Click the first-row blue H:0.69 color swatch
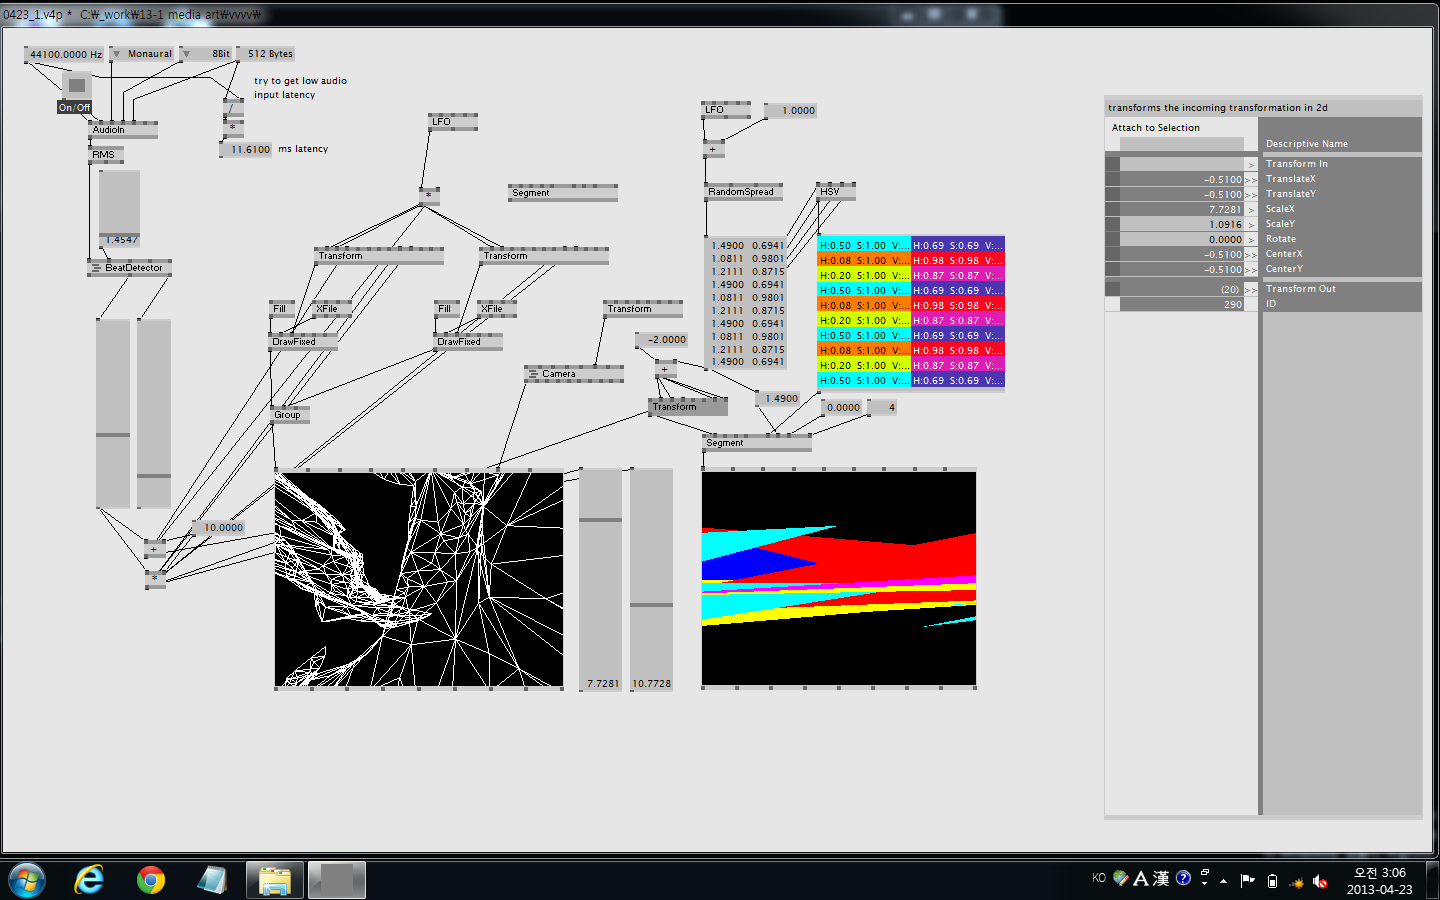1440x900 pixels. click(957, 245)
